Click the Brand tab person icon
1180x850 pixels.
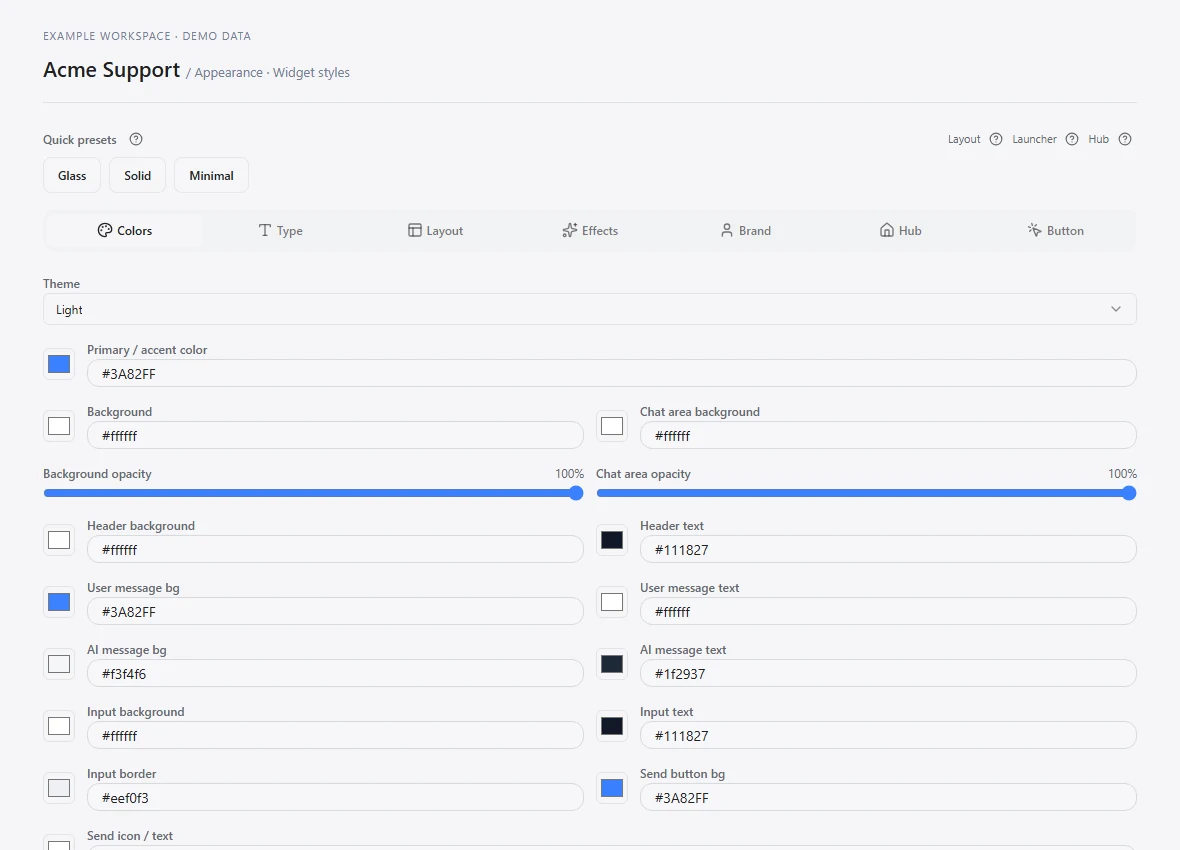[726, 230]
